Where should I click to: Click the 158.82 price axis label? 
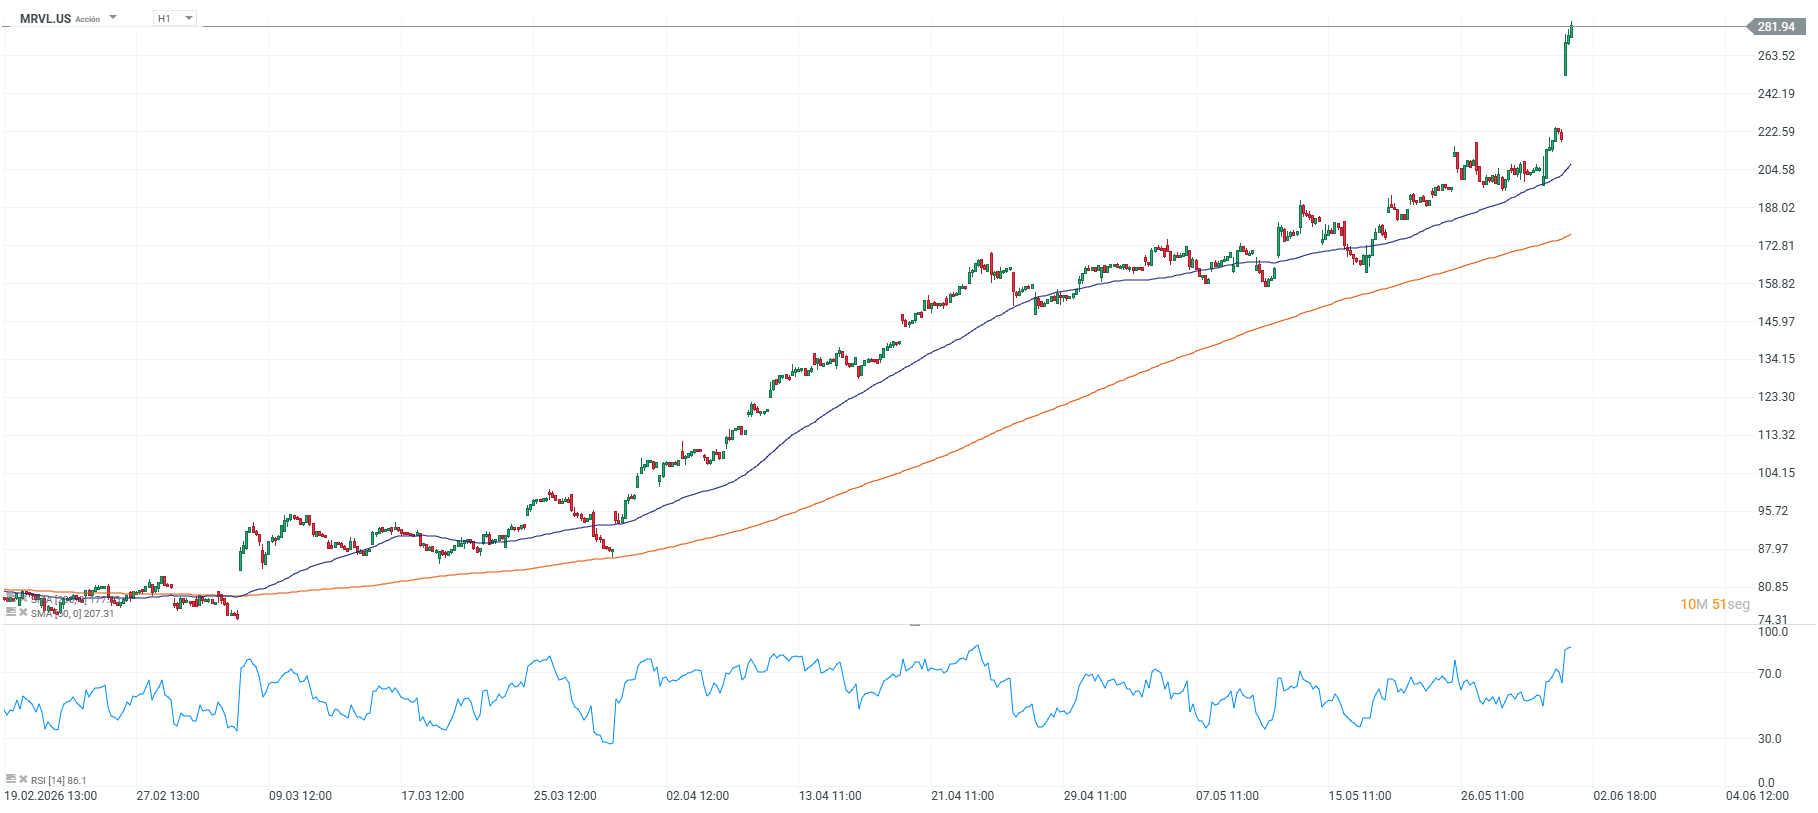coord(1776,284)
